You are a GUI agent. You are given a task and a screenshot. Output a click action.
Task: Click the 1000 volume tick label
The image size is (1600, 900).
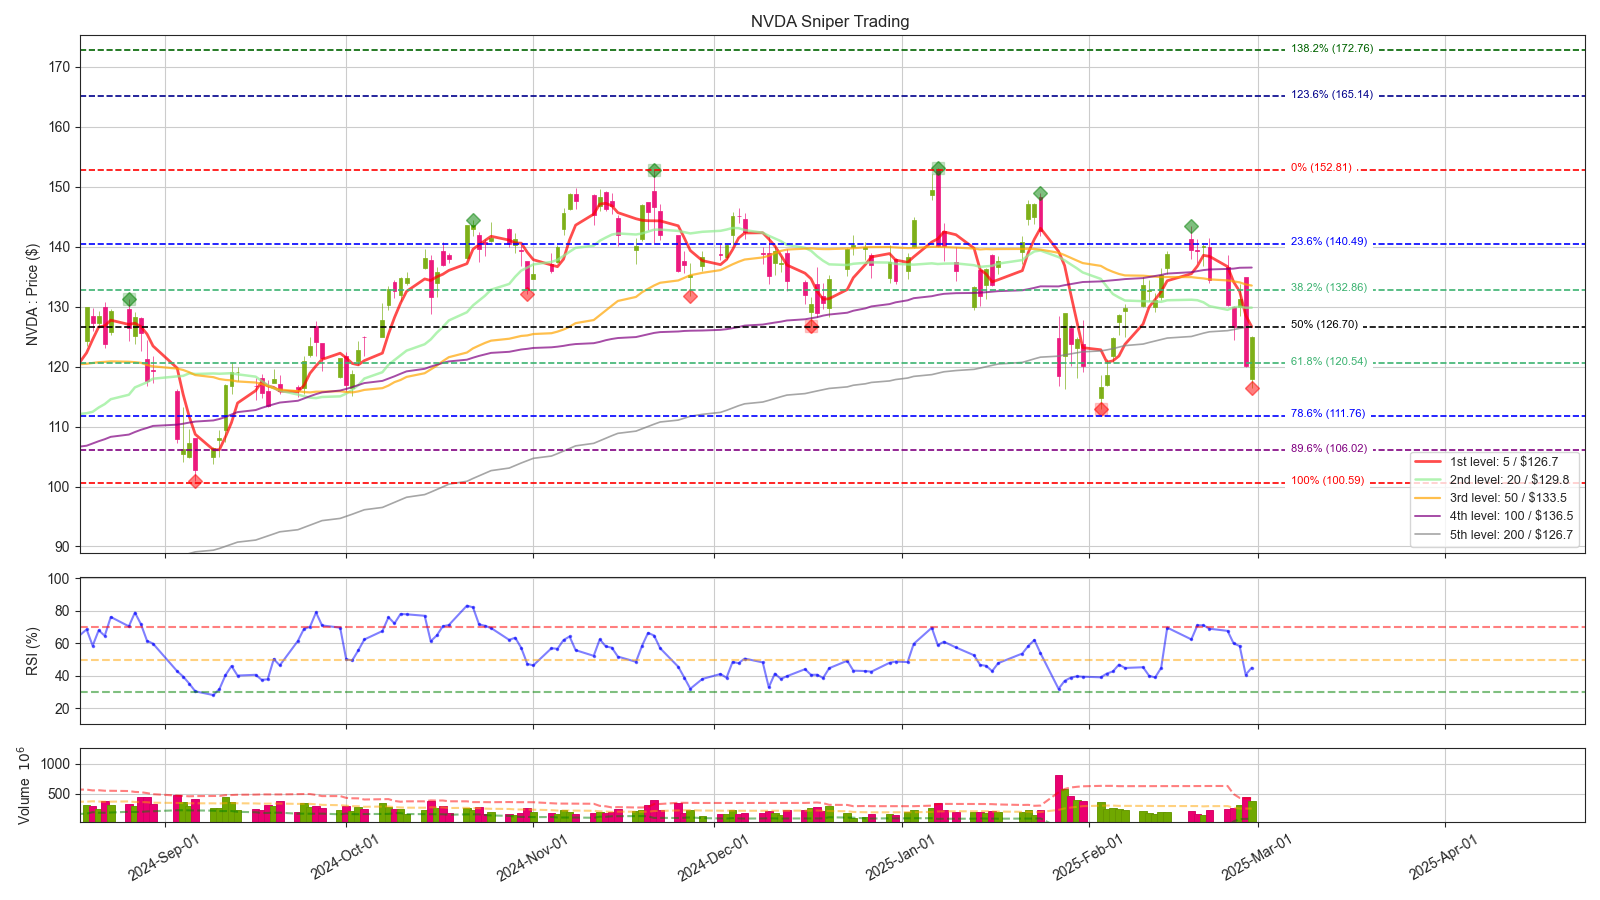(x=56, y=764)
